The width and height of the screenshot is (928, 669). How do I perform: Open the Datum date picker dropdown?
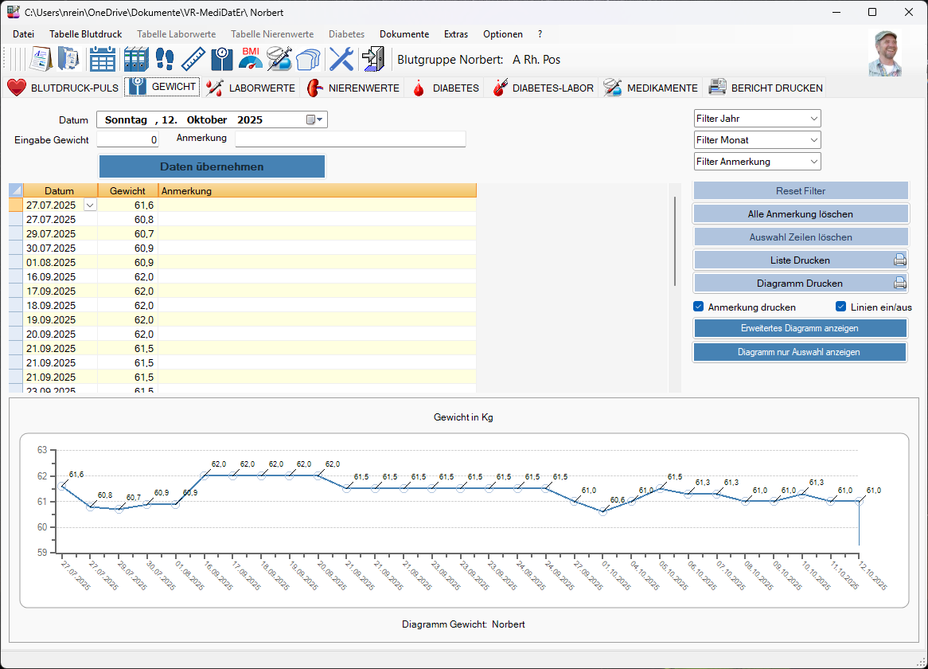(315, 119)
